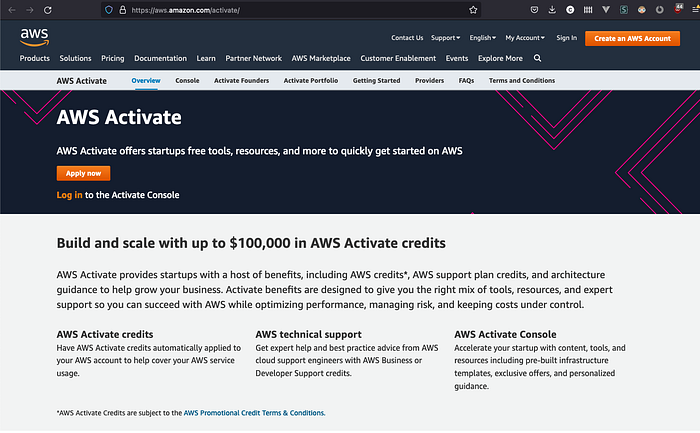Viewport: 700px width, 433px height.
Task: Open the Pricing menu item
Action: (112, 58)
